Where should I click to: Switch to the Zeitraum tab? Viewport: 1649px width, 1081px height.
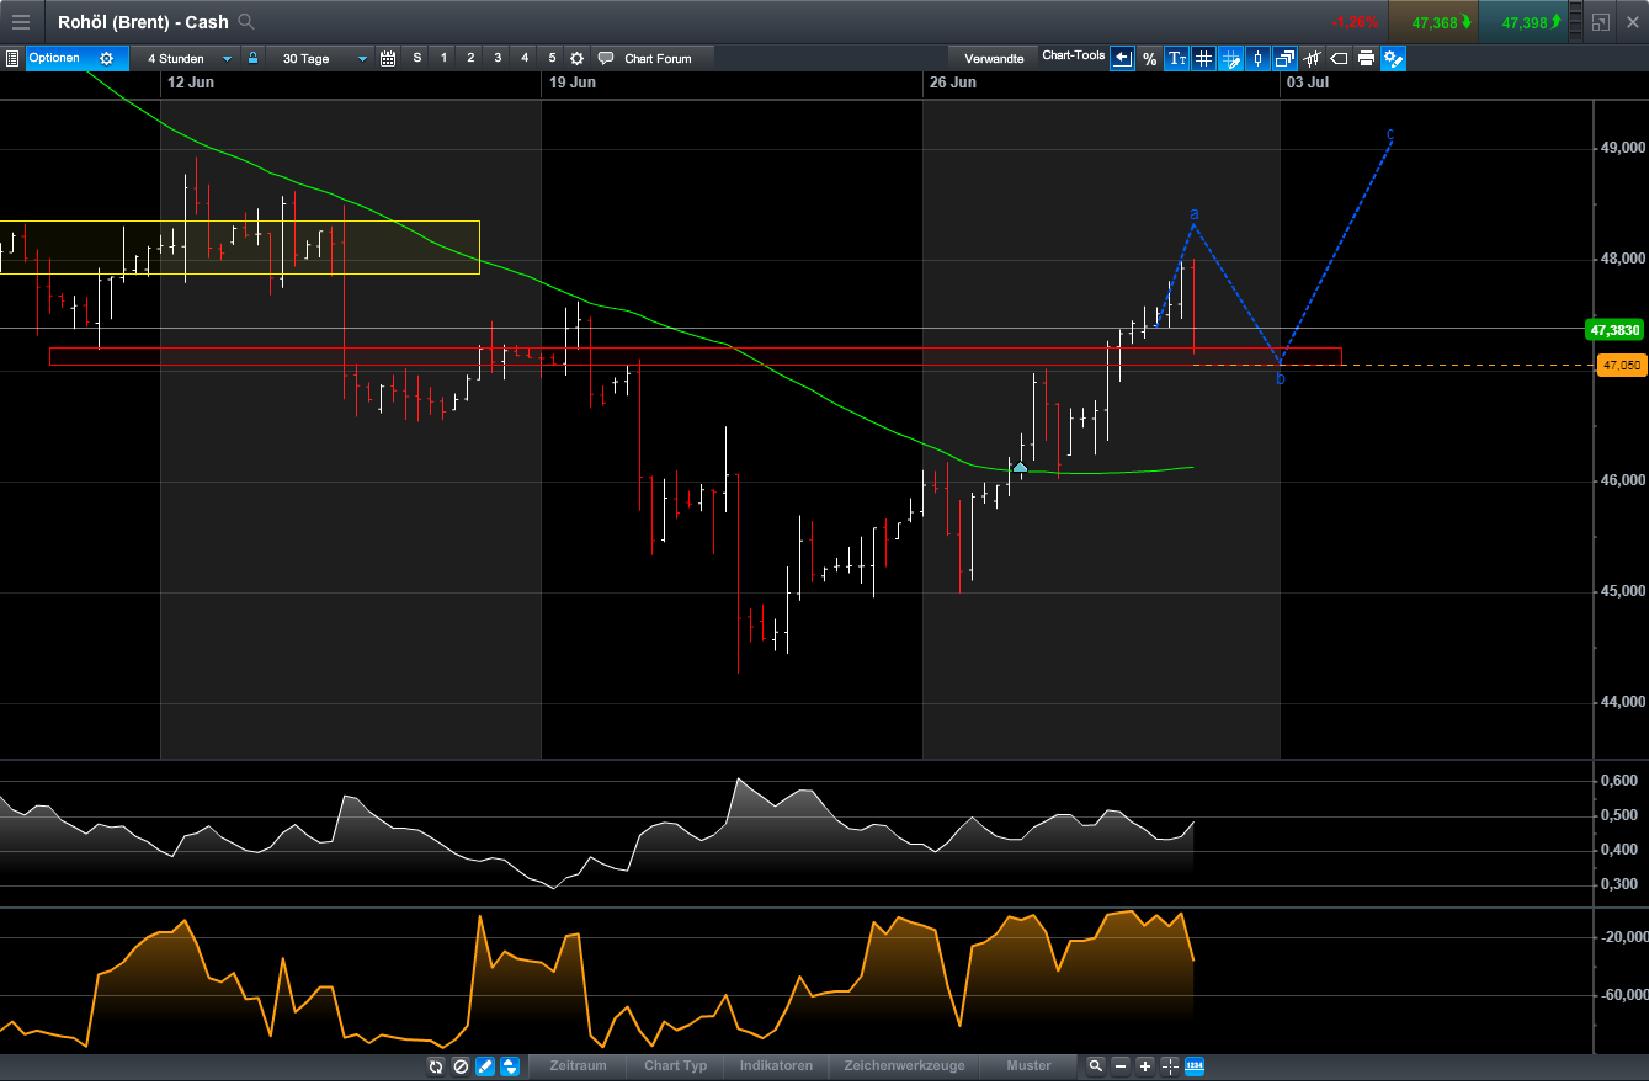578,1067
